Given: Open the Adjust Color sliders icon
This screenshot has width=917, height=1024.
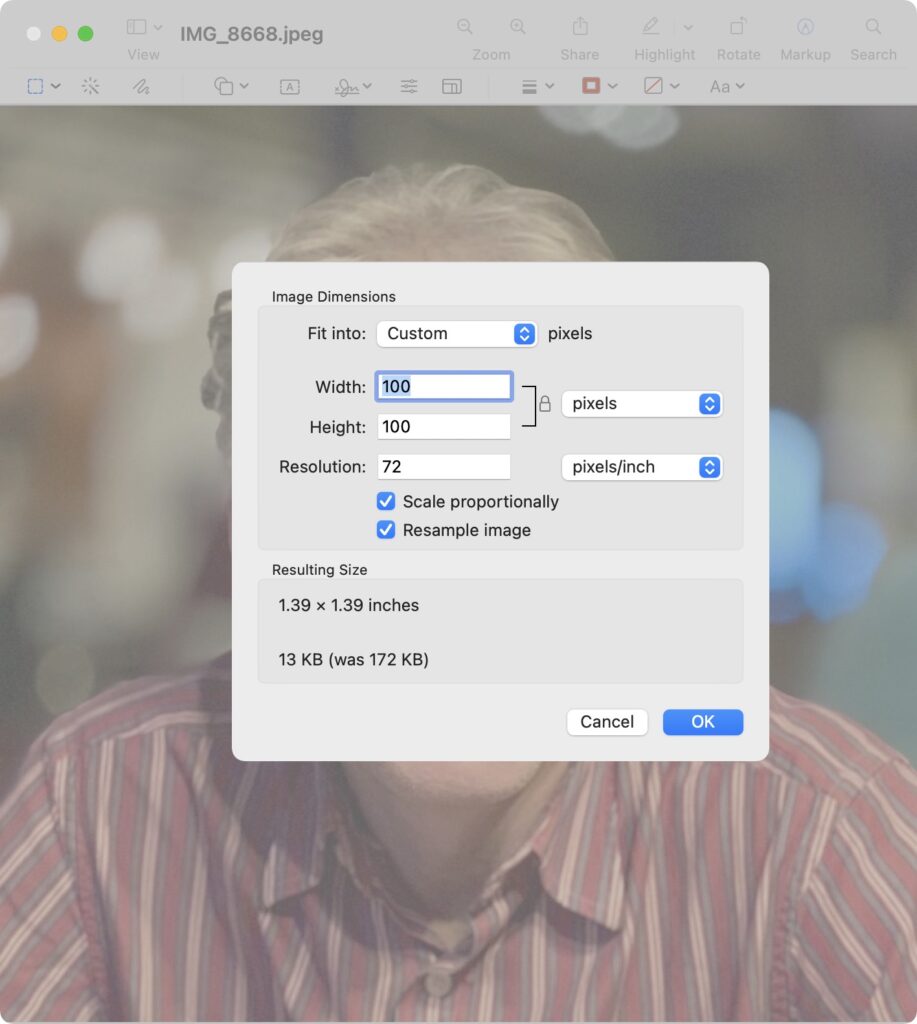Looking at the screenshot, I should 408,87.
